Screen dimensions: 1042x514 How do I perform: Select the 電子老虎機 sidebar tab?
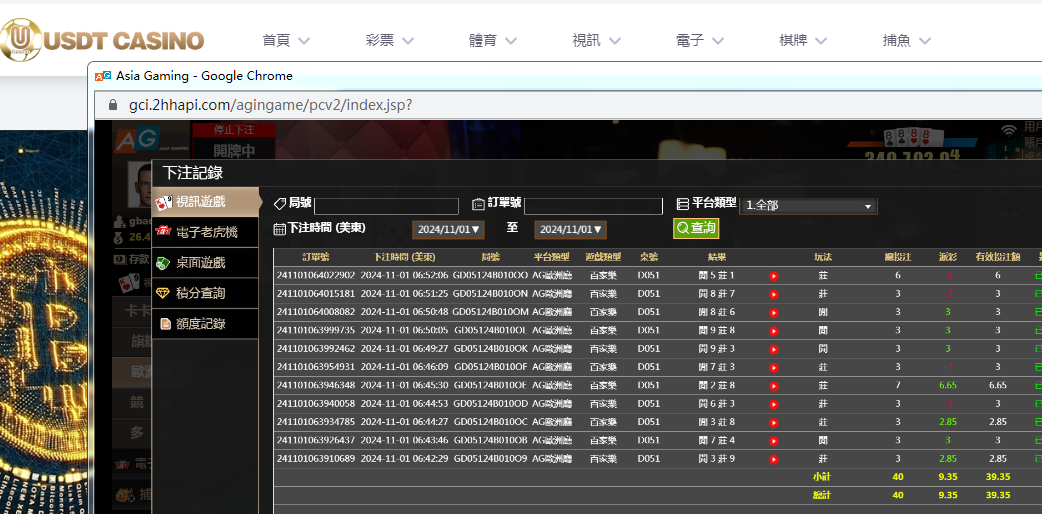click(206, 232)
